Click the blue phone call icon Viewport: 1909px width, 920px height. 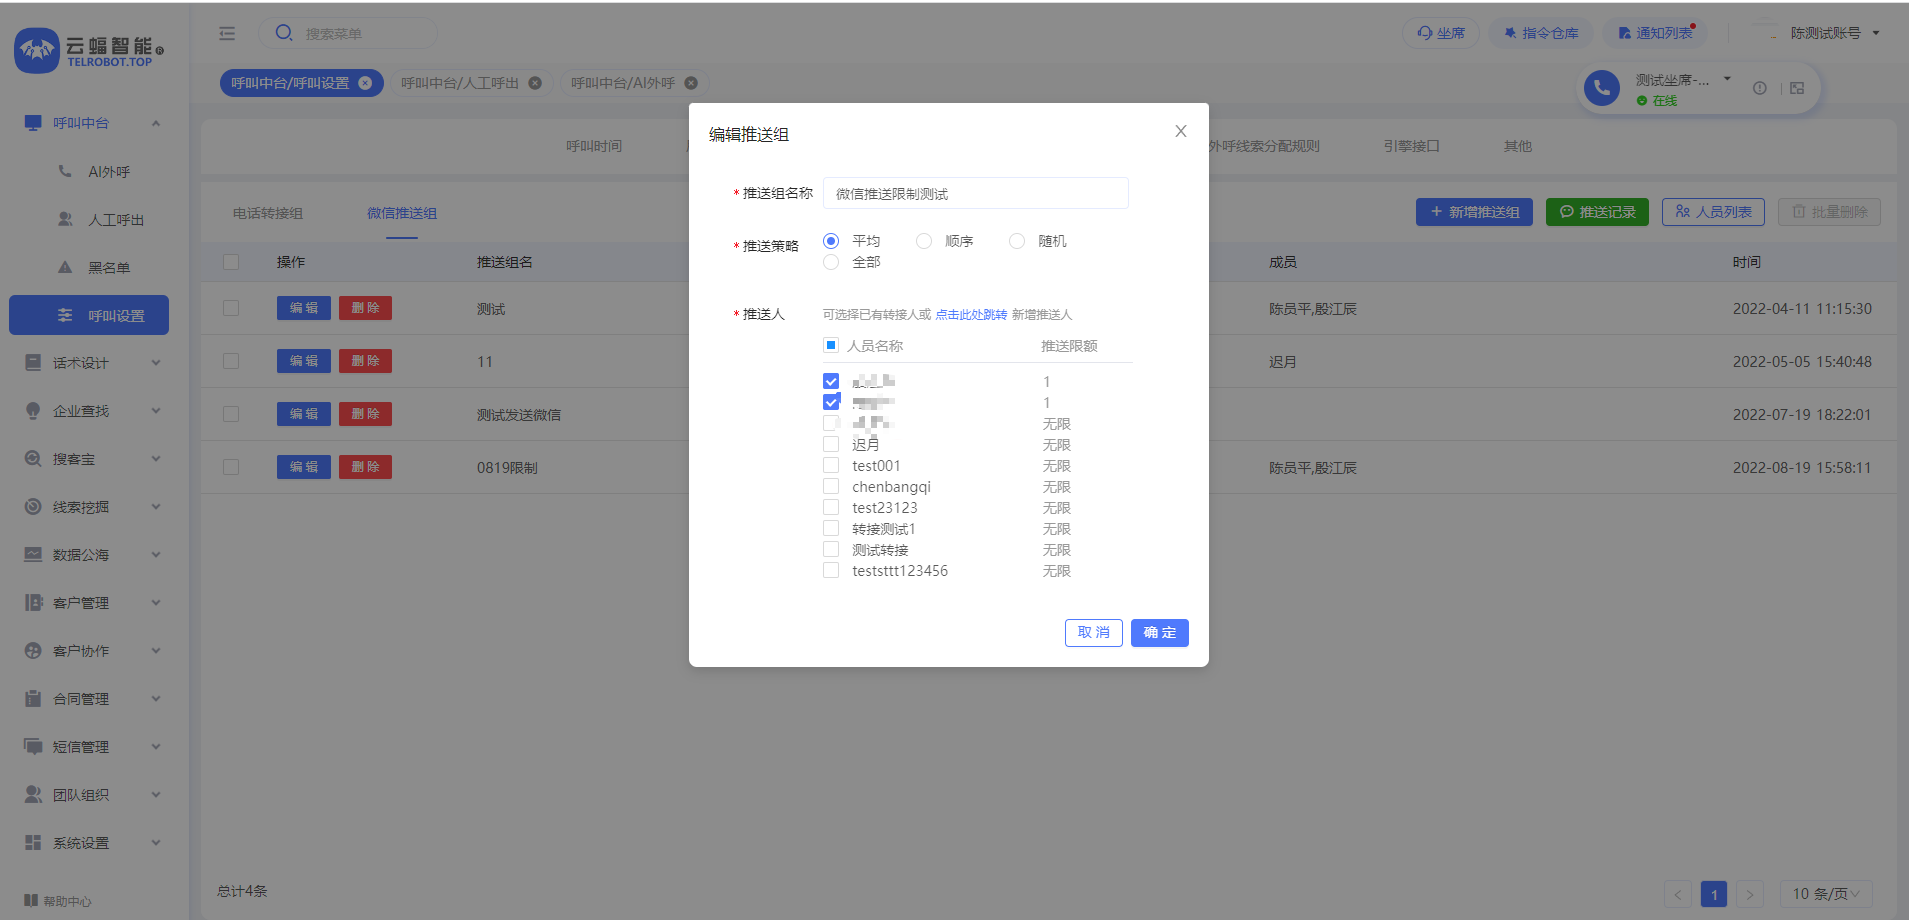[1602, 88]
